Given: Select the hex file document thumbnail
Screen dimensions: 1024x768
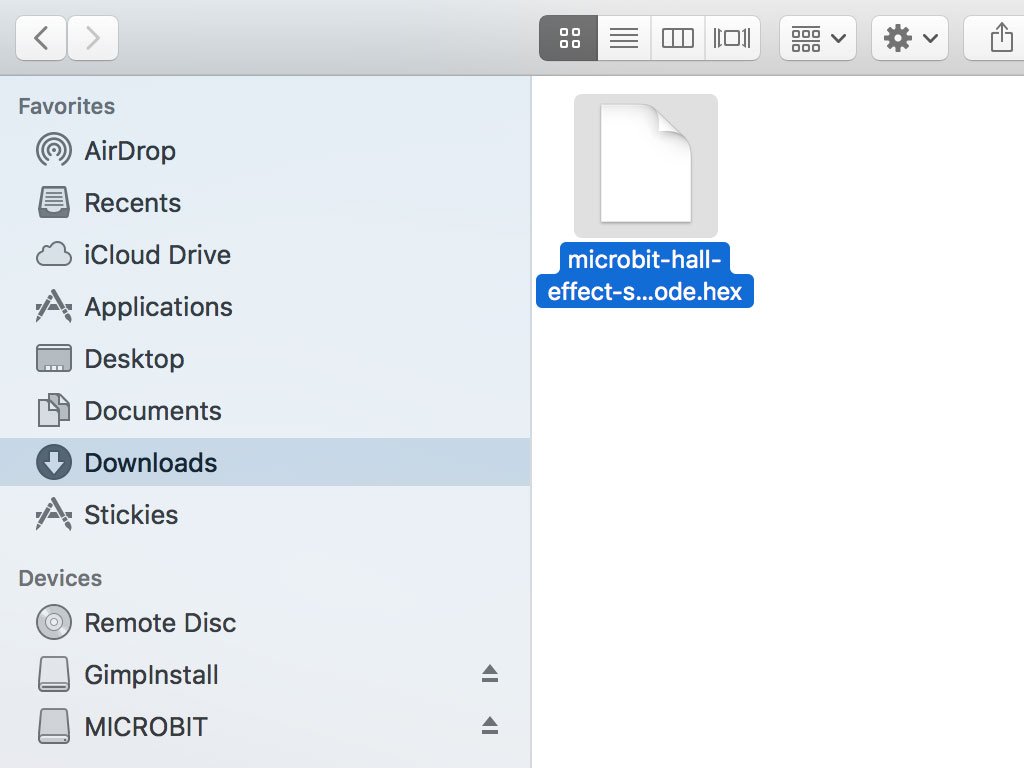Looking at the screenshot, I should pos(646,165).
